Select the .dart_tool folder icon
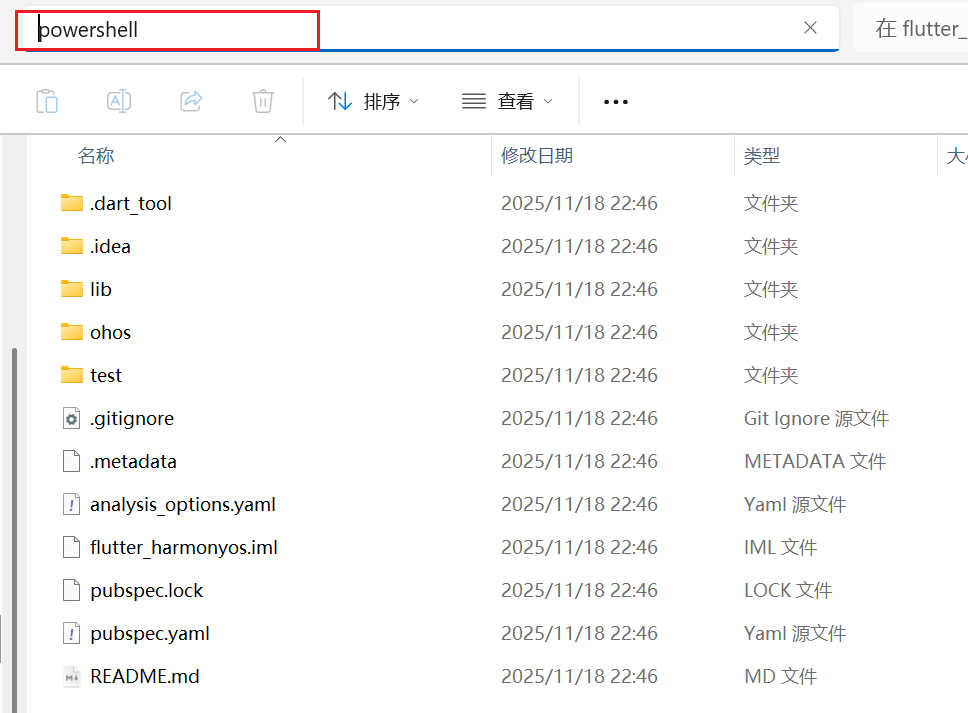 (x=72, y=203)
